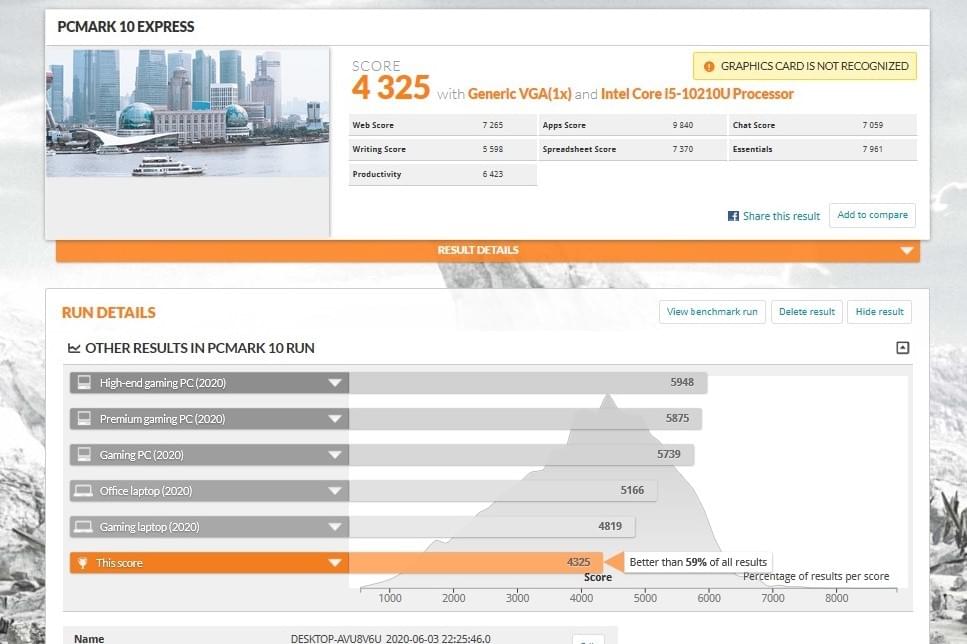The image size is (967, 644).
Task: Click the Hide result button
Action: pos(879,312)
